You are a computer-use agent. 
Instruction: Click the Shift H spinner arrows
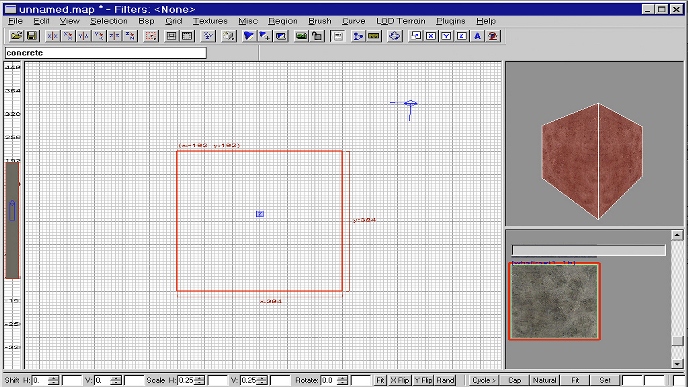point(54,380)
